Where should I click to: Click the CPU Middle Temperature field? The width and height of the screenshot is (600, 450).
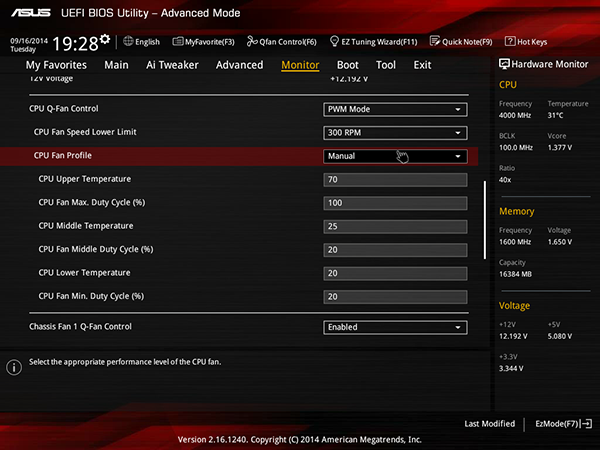395,226
